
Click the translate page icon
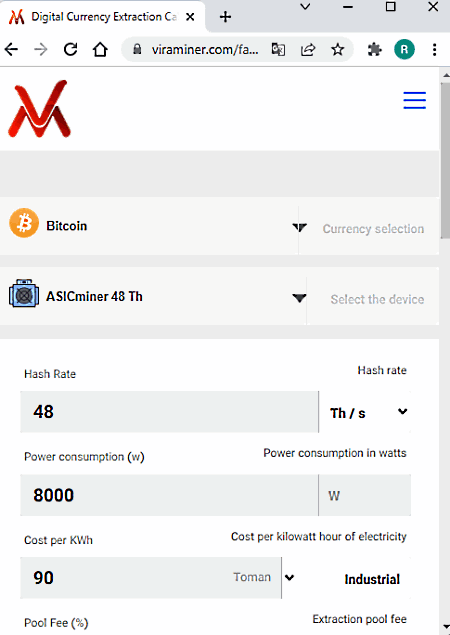[278, 50]
